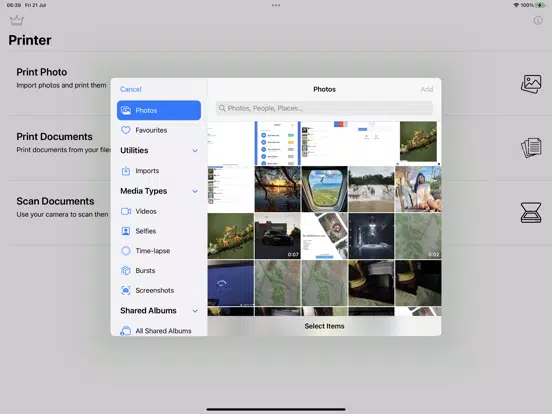Focus the Photos, People, Places search field
This screenshot has height=414, width=552.
(x=324, y=108)
